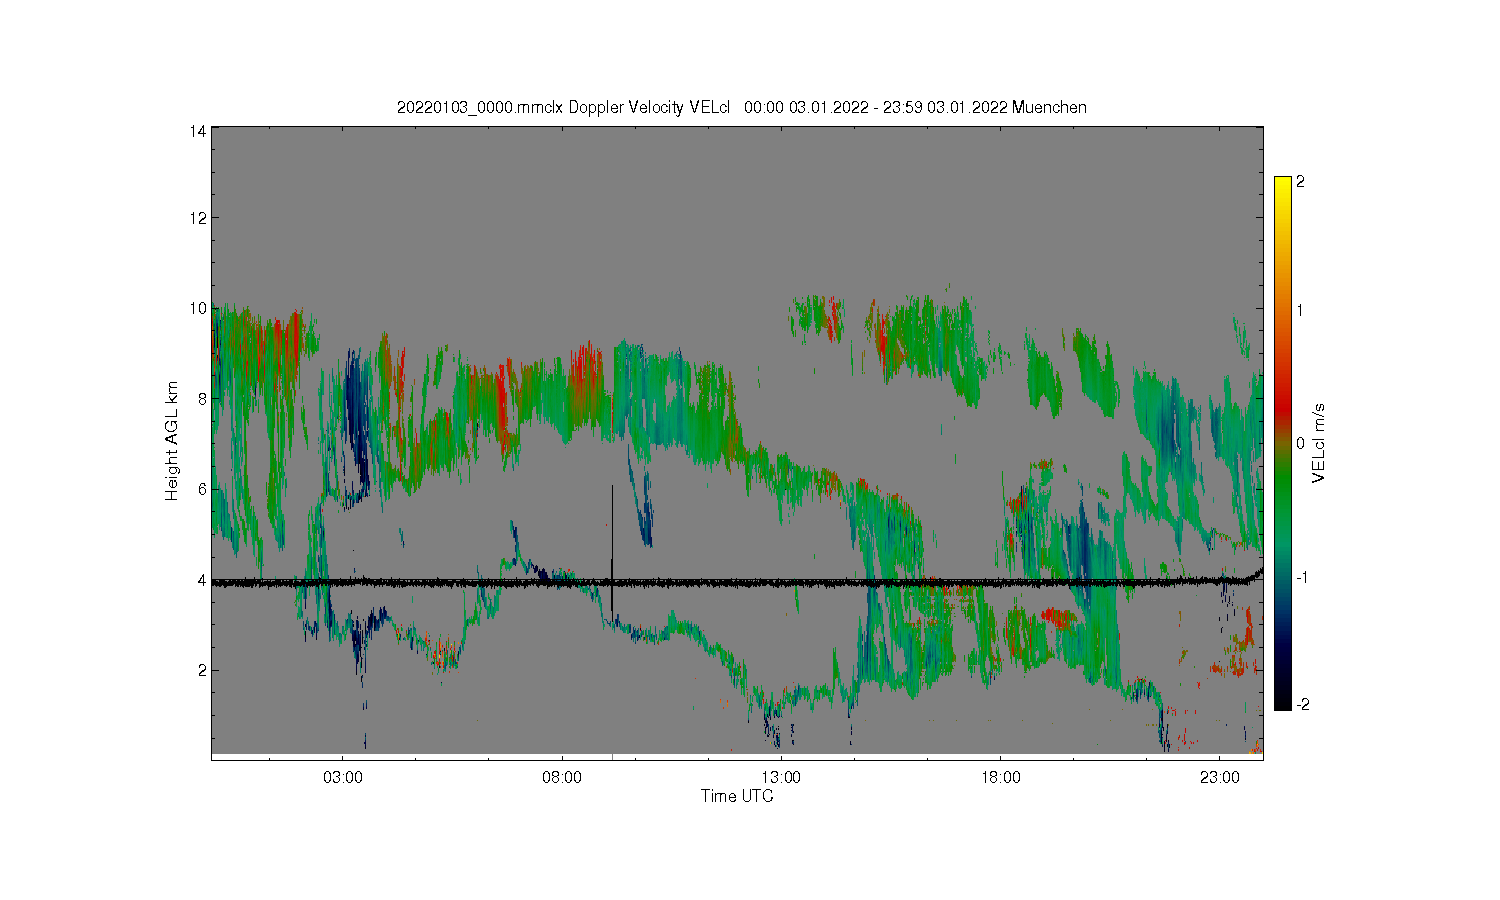Click the 03:00 time tick label

coord(343,777)
